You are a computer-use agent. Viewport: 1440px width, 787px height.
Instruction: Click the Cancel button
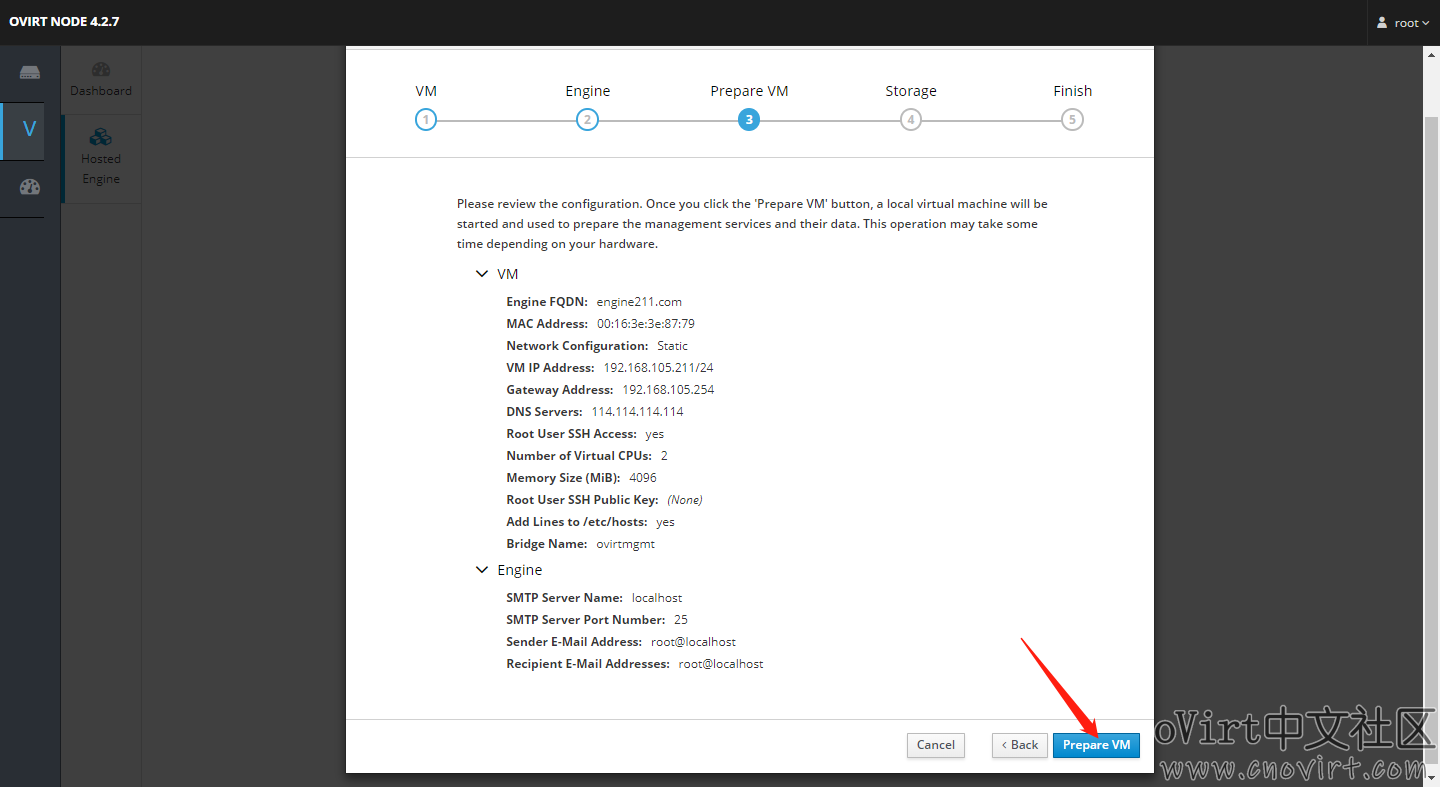pos(936,745)
